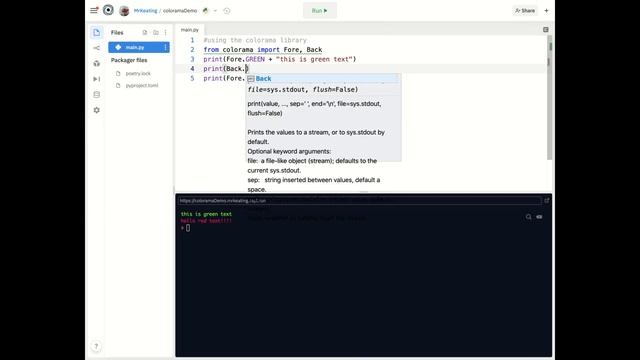Click the red text console output
This screenshot has height=360, width=640.
pos(206,220)
